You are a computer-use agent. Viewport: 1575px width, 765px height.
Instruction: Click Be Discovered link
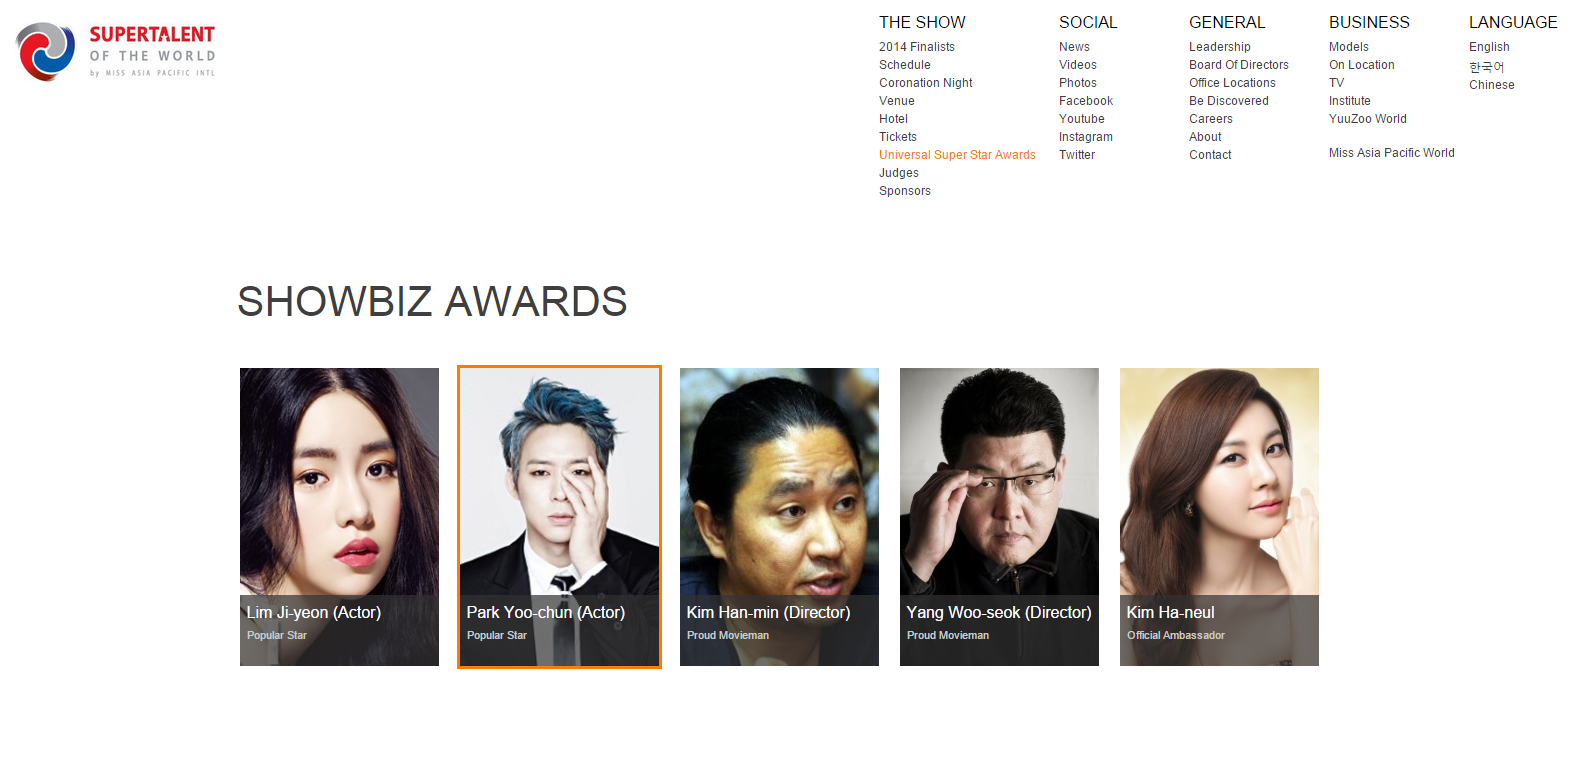click(x=1229, y=101)
